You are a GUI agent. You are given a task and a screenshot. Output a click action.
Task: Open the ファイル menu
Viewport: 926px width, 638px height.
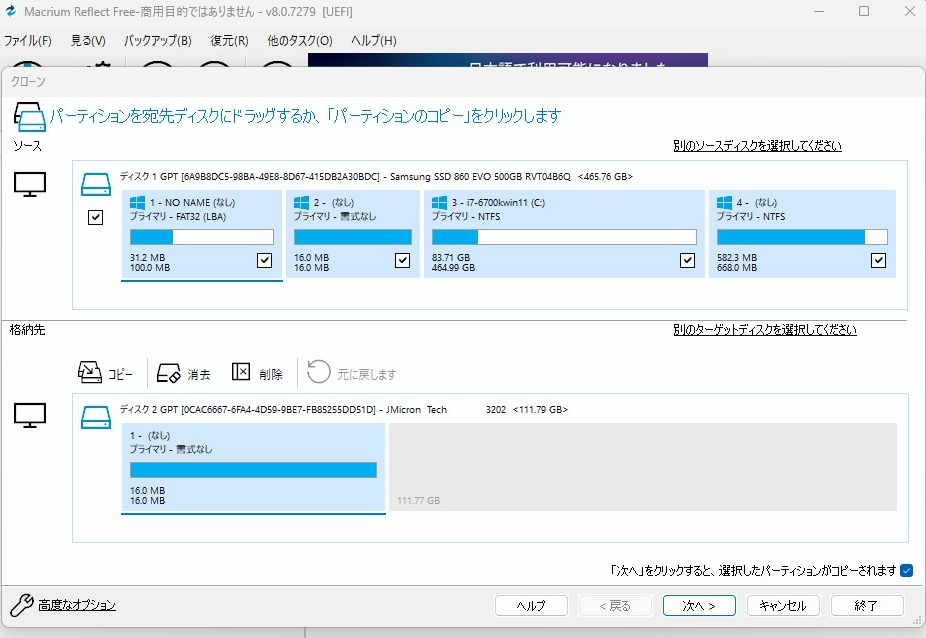27,41
